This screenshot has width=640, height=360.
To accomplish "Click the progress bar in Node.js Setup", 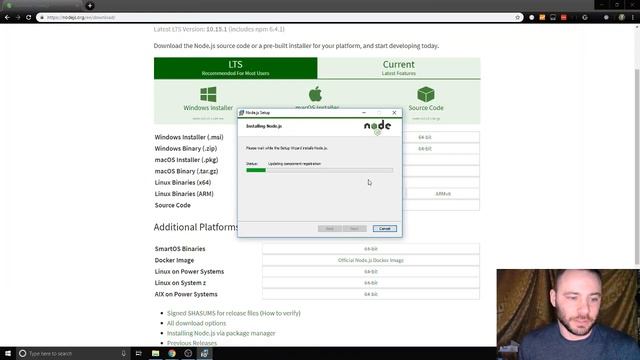I will pos(320,170).
